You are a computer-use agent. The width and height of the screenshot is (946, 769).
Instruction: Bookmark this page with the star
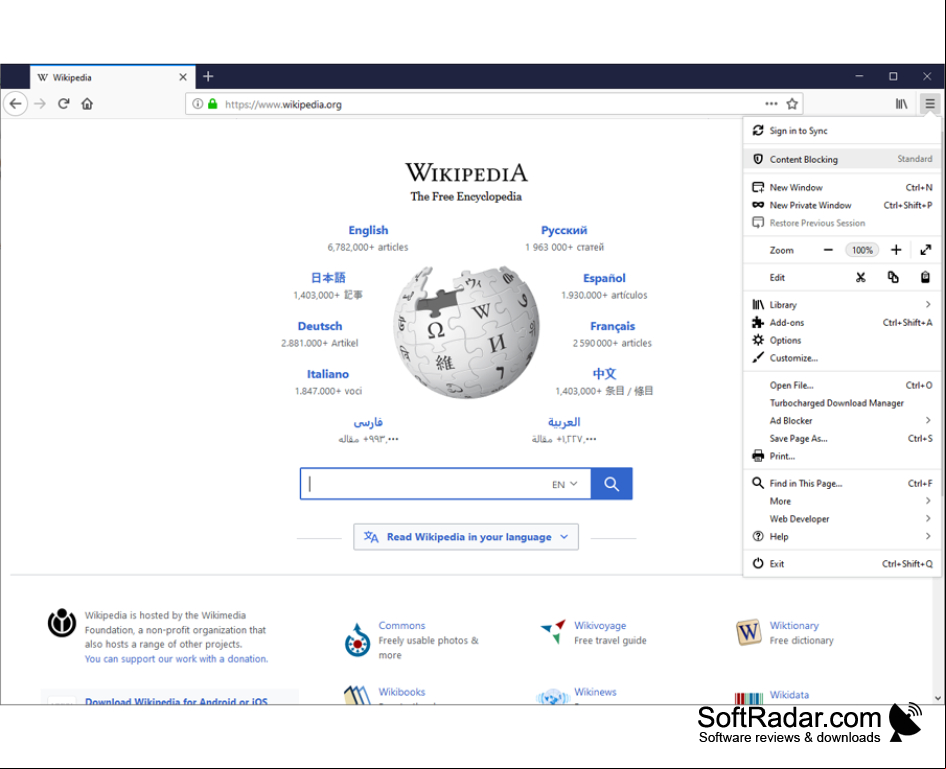(x=792, y=104)
